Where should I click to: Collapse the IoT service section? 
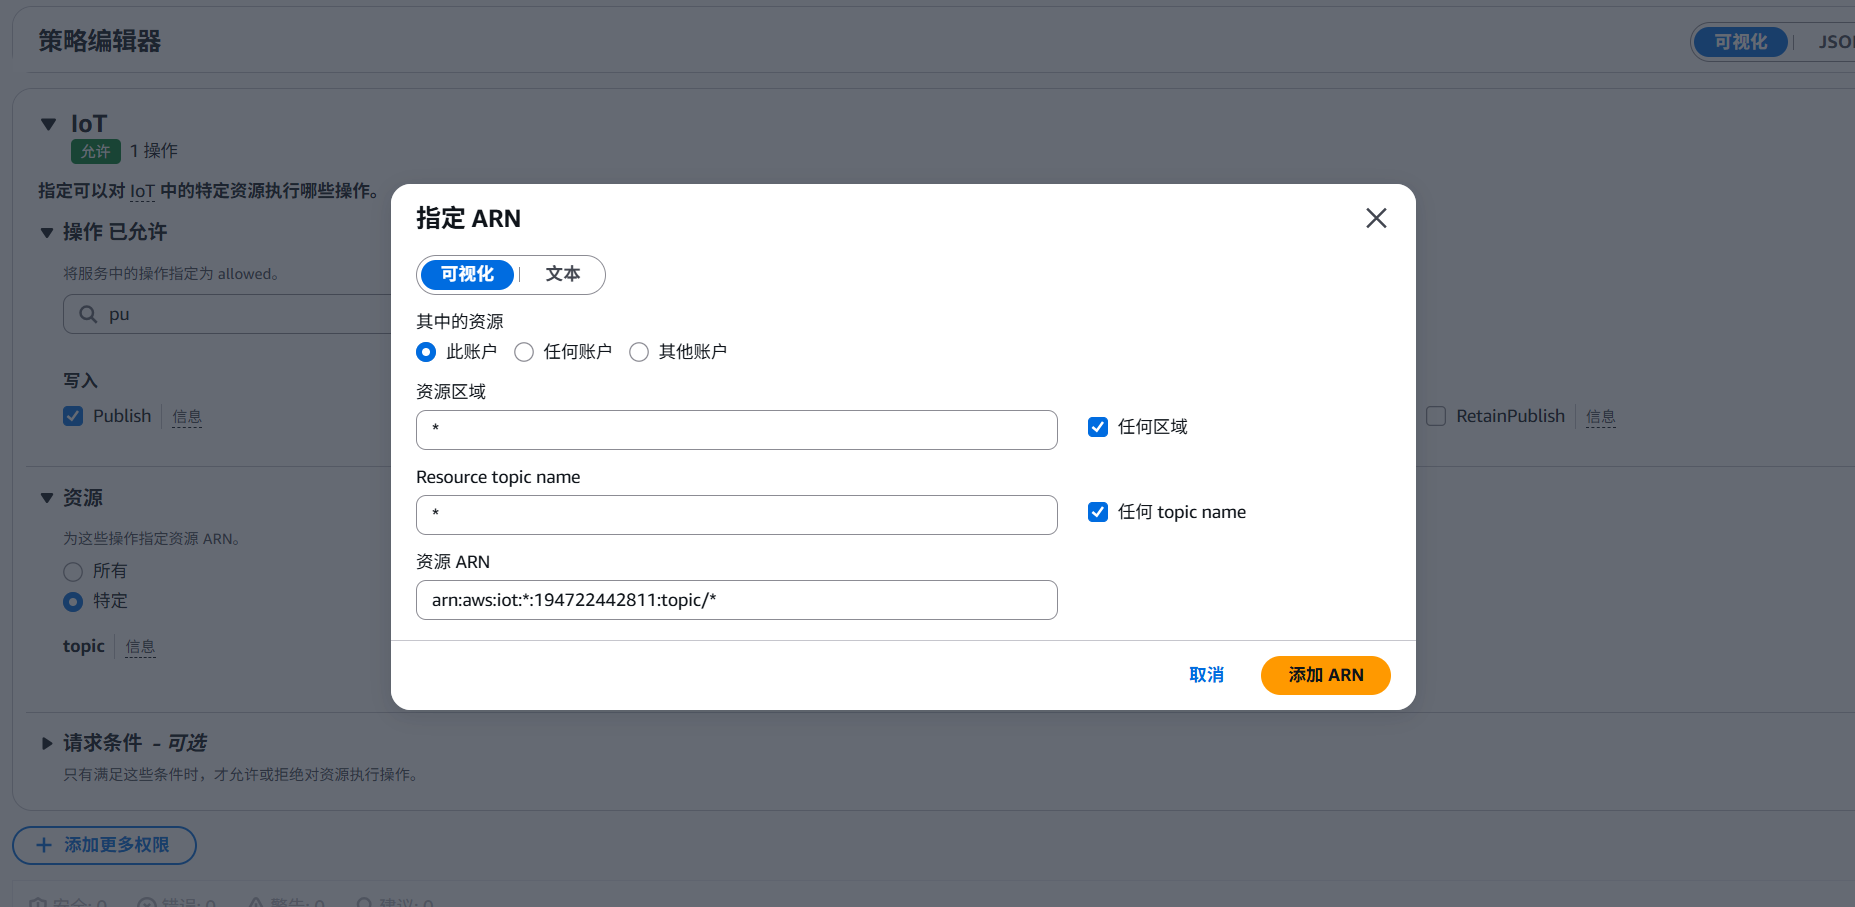tap(48, 124)
